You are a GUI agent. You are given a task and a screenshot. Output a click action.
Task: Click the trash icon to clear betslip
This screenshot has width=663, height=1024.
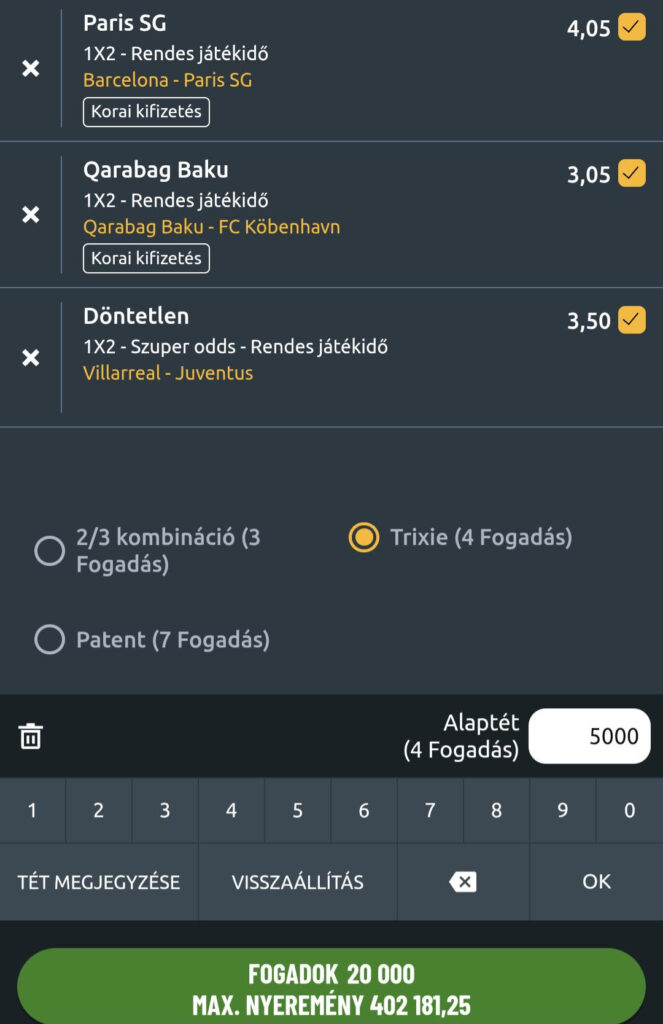31,737
